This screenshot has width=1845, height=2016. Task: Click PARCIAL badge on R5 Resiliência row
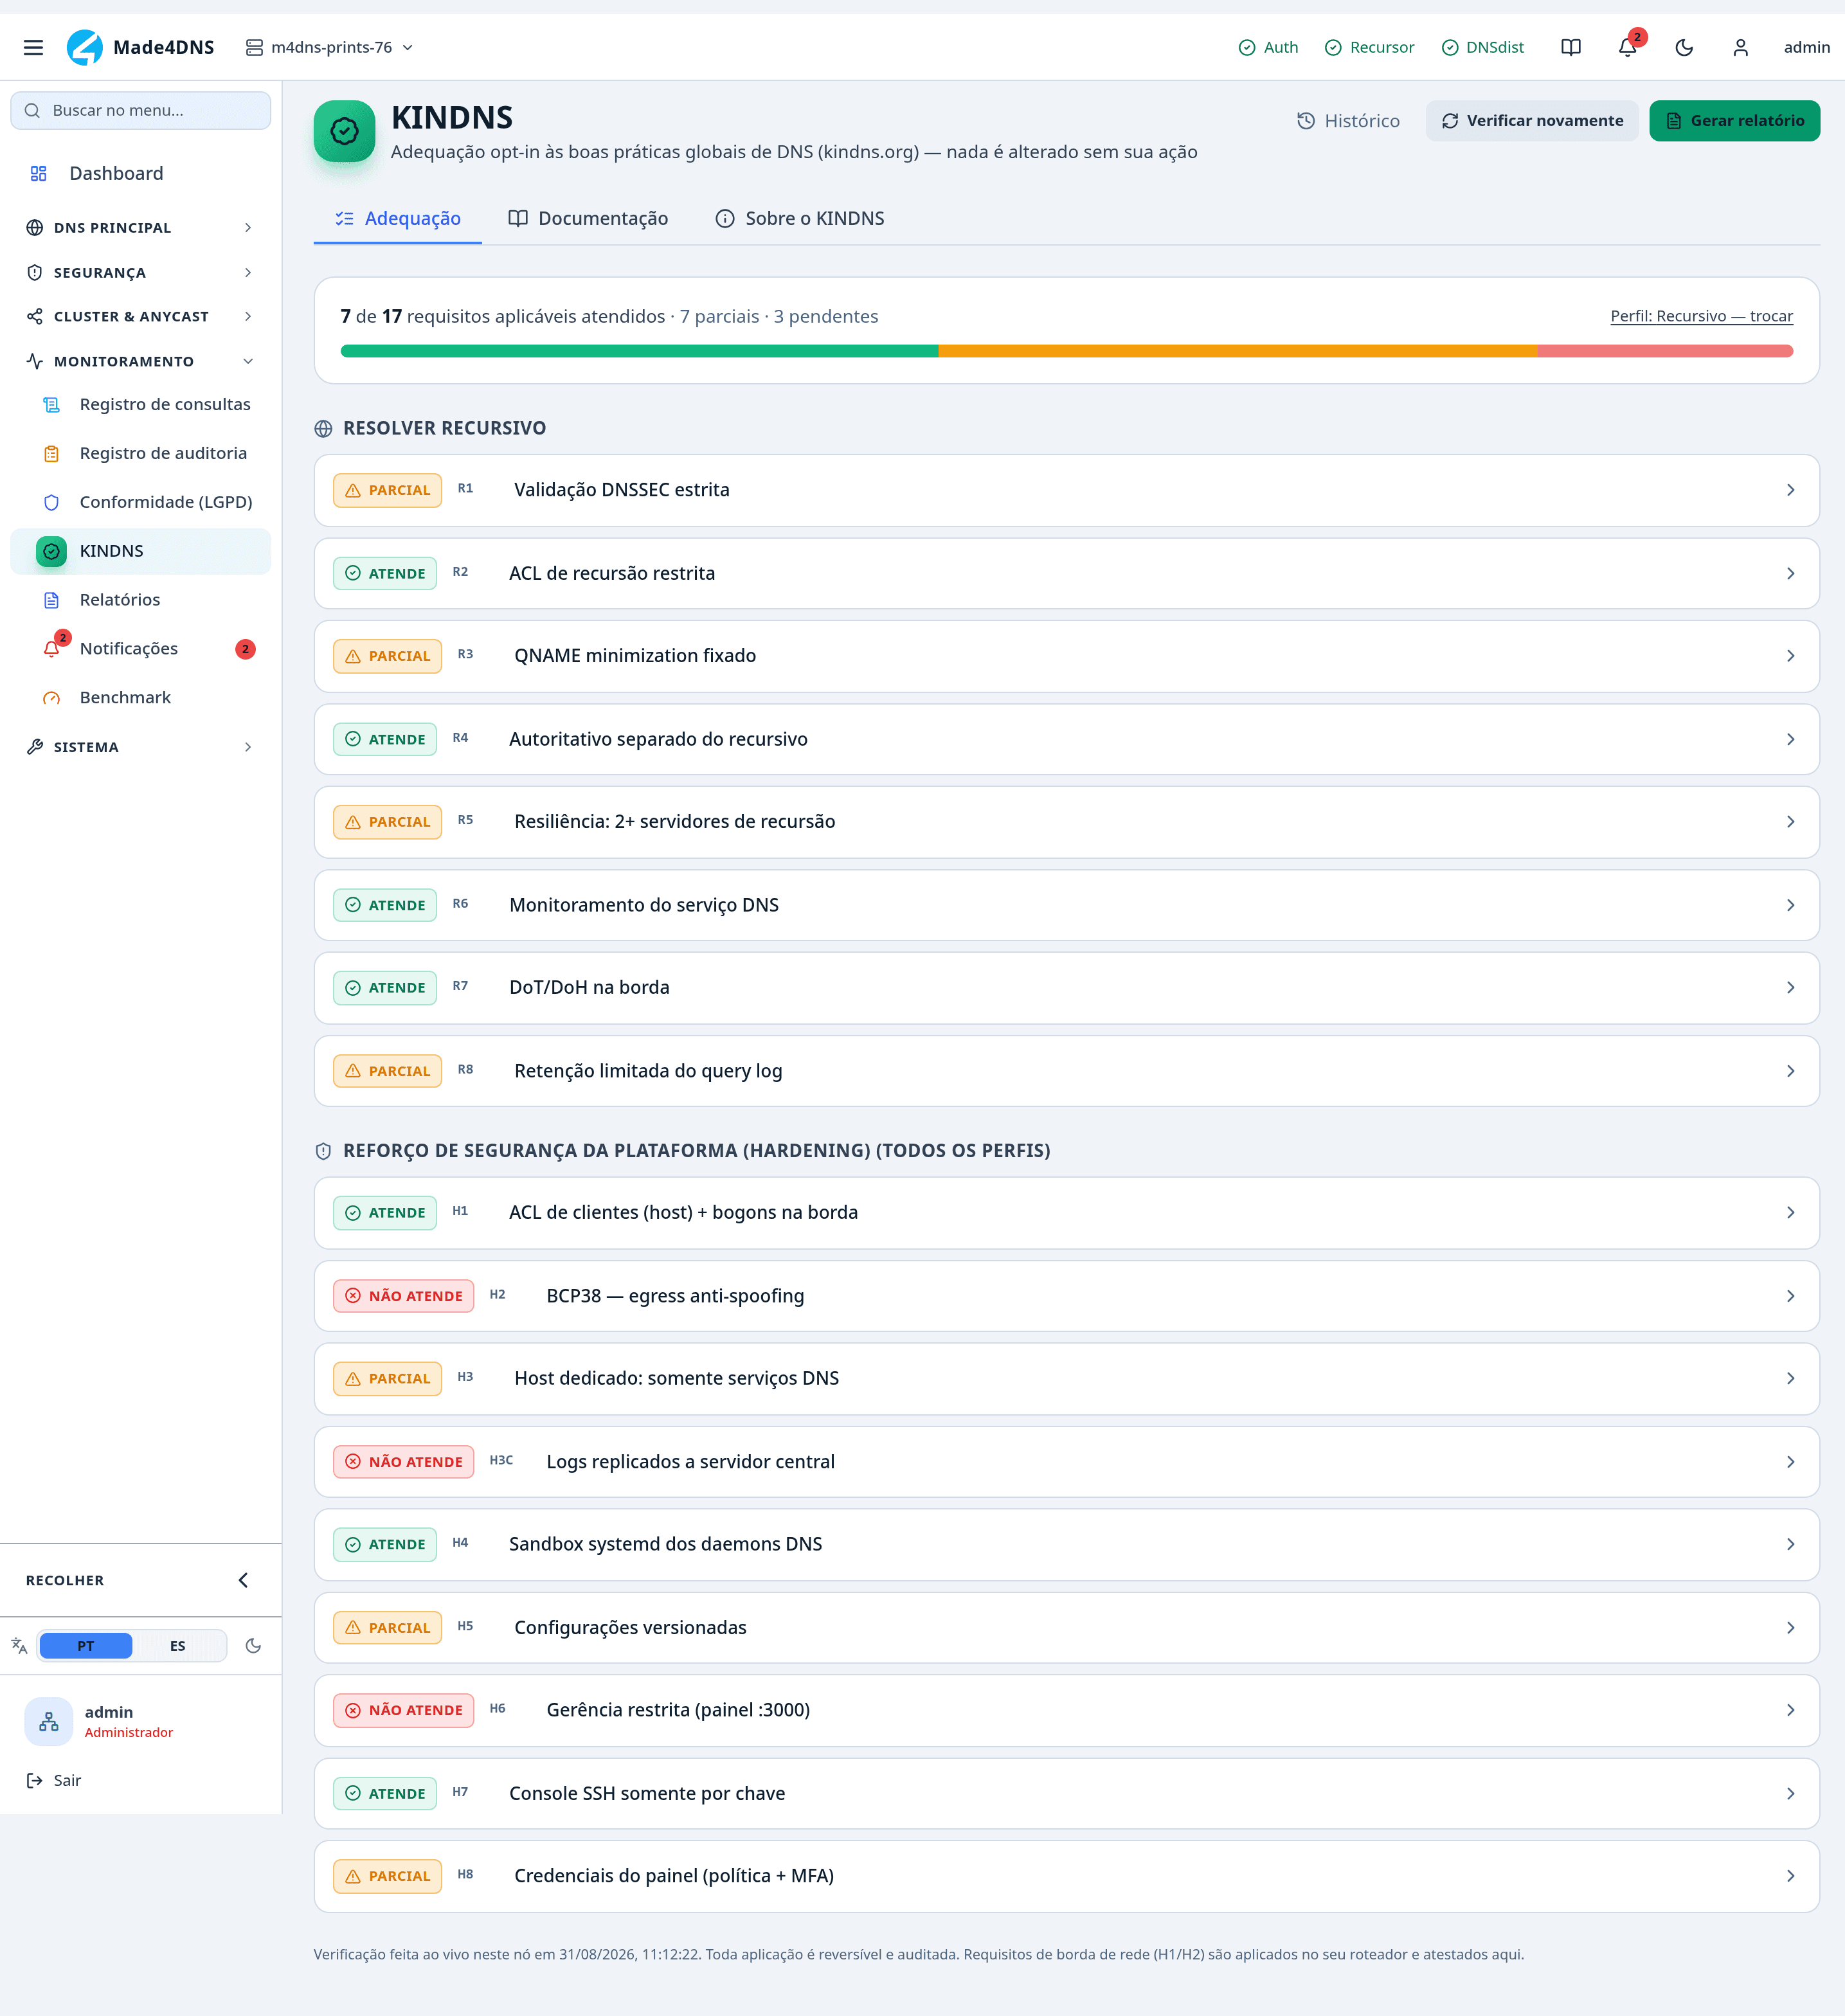click(x=387, y=822)
